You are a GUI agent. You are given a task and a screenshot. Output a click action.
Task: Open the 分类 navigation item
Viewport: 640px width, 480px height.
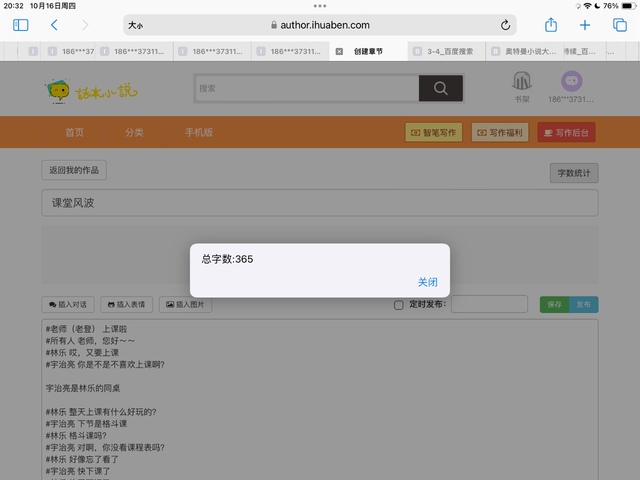134,133
